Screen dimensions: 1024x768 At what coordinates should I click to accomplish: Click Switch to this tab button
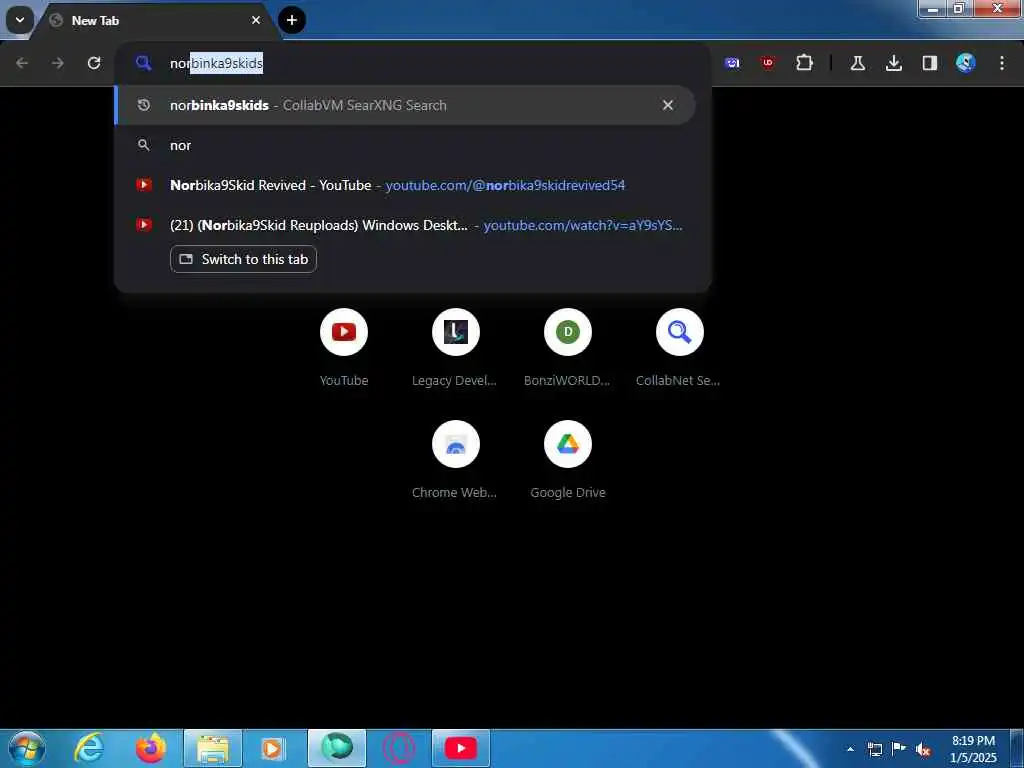click(x=244, y=259)
